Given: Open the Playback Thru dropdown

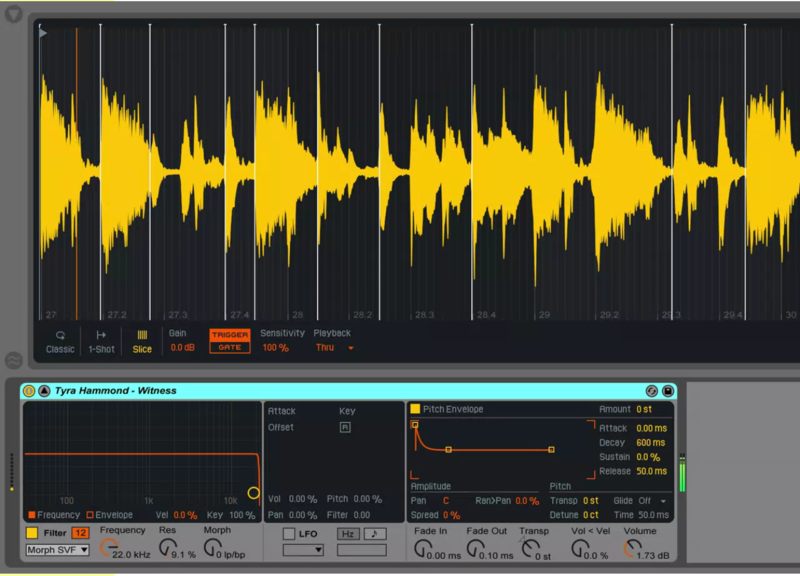Looking at the screenshot, I should (x=335, y=348).
